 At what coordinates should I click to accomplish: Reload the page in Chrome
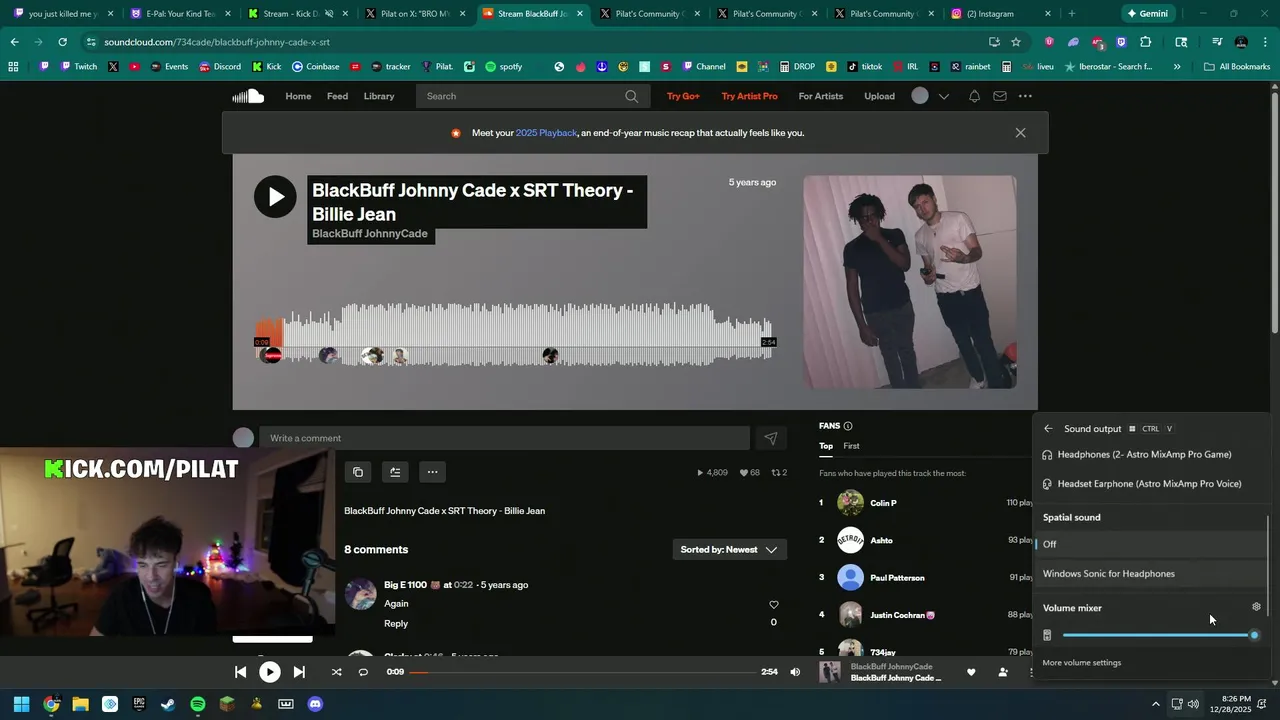coord(62,42)
